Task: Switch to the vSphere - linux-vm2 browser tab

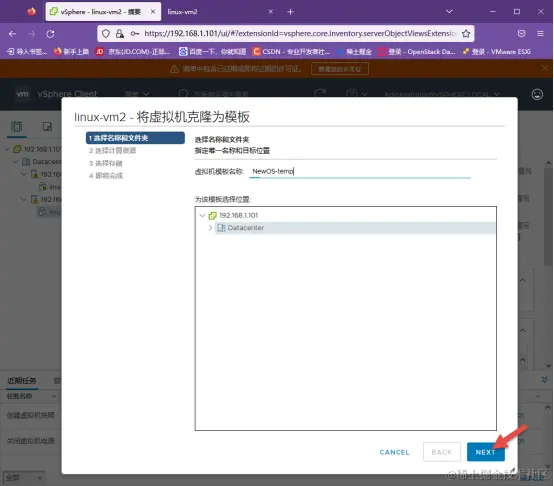Action: [x=100, y=12]
